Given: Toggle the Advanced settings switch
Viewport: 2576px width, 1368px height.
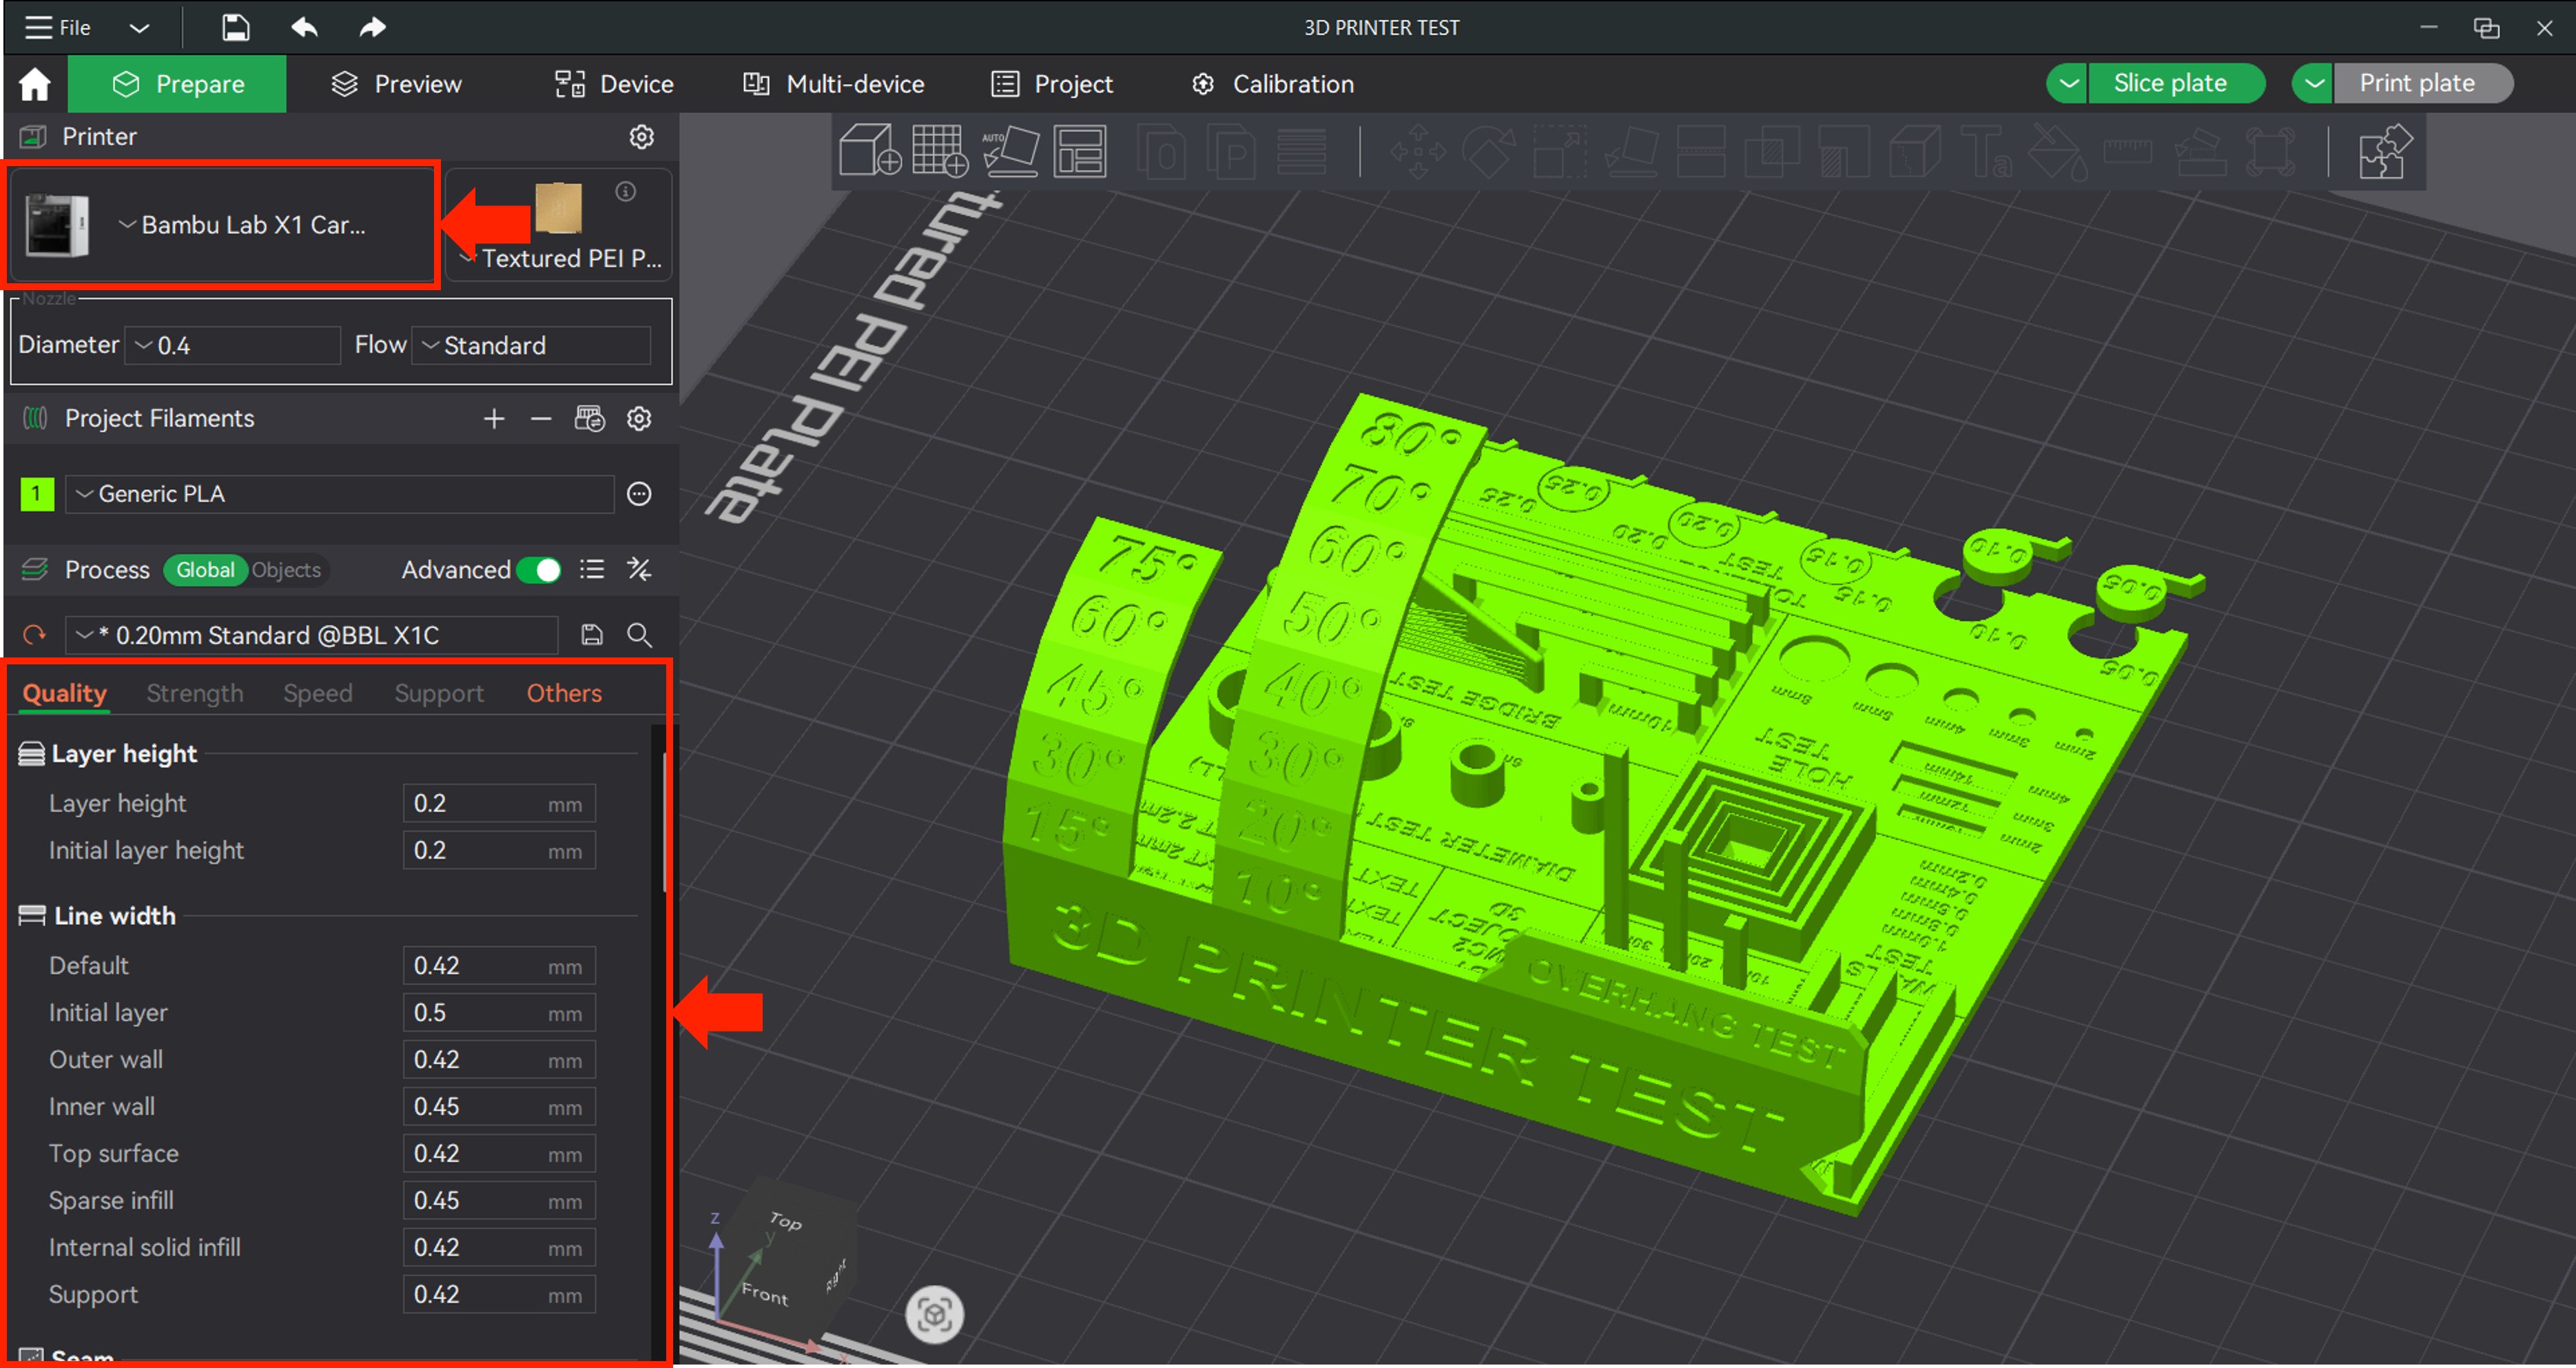Looking at the screenshot, I should (x=540, y=570).
